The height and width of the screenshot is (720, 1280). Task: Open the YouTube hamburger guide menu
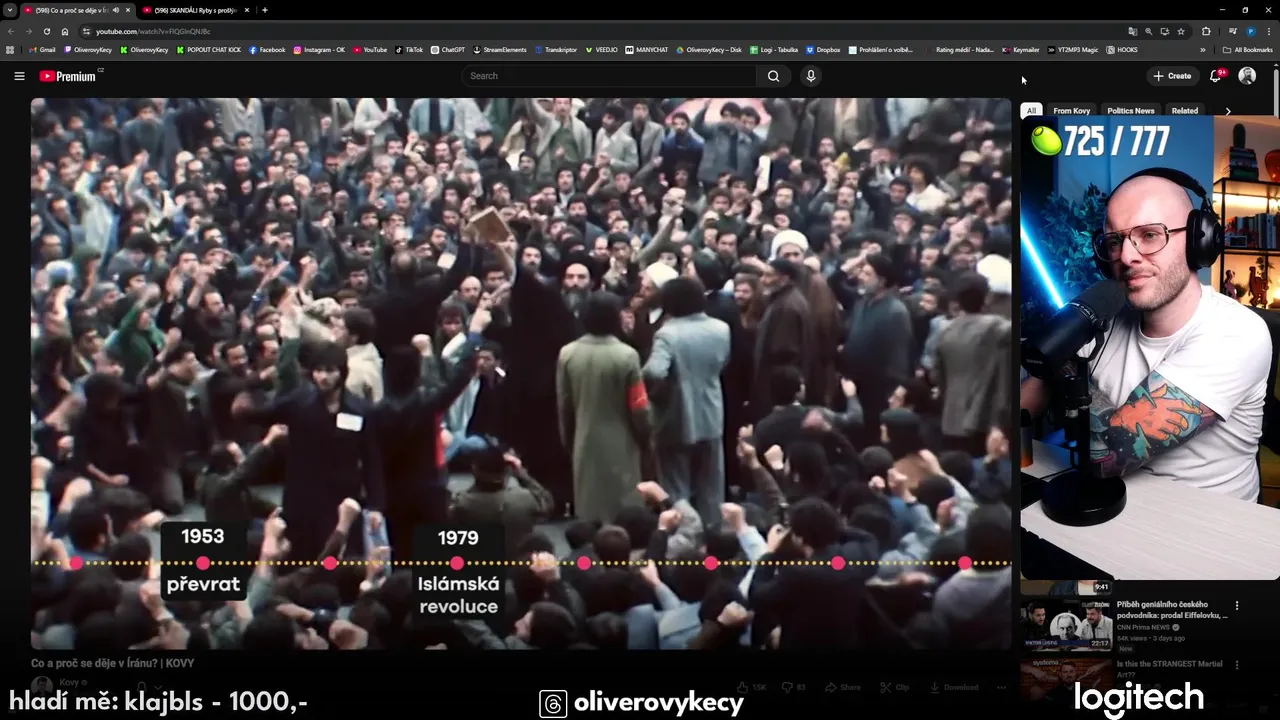(x=19, y=76)
